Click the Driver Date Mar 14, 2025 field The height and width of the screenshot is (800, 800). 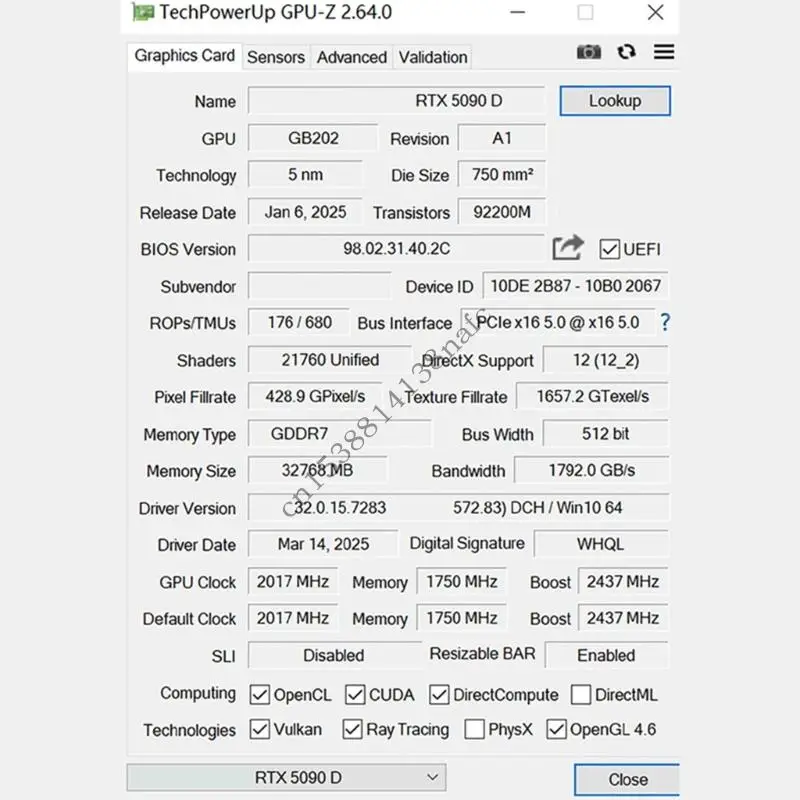click(x=323, y=544)
